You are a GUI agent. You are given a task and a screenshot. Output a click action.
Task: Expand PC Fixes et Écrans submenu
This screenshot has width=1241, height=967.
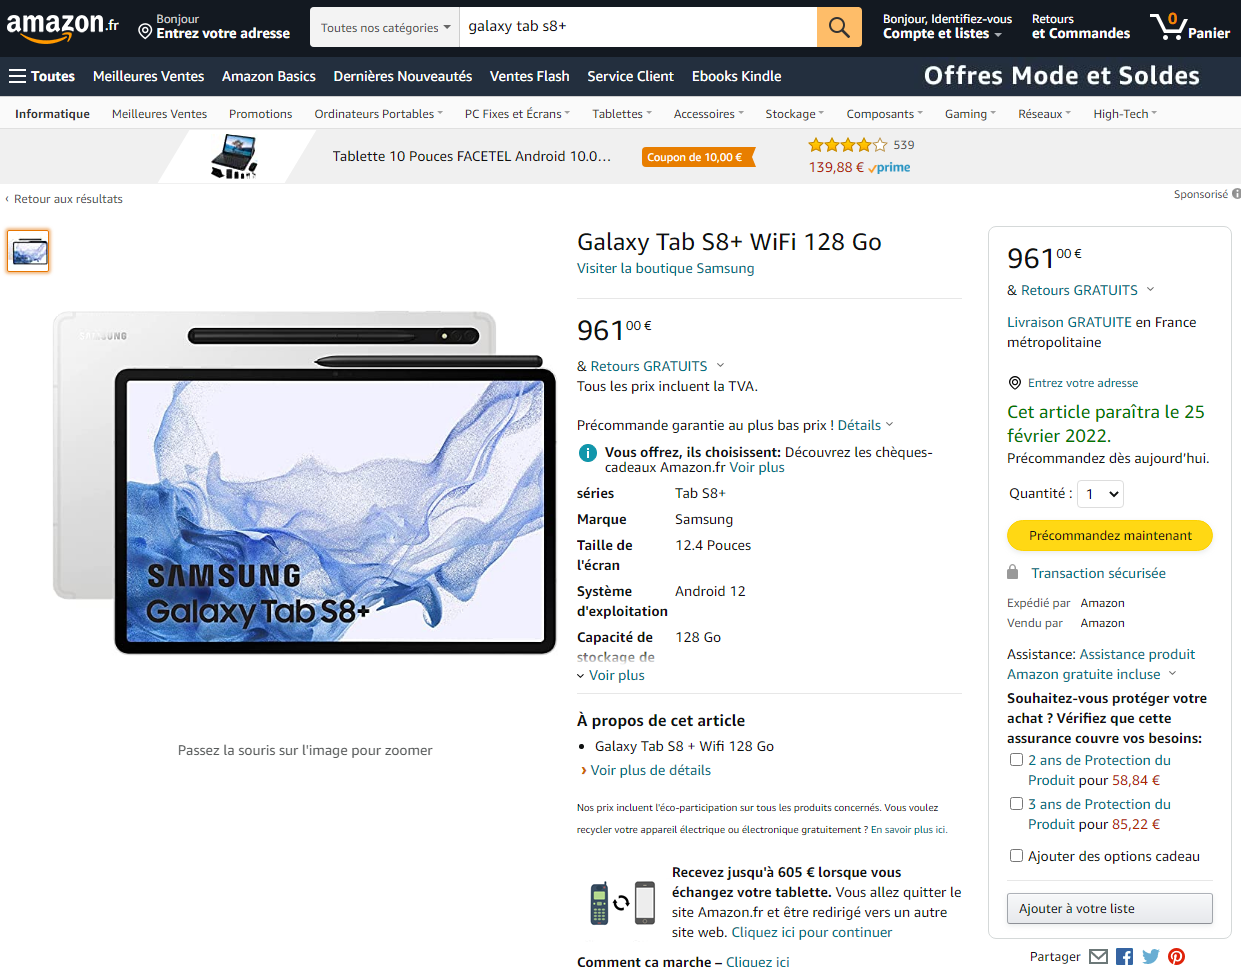[x=517, y=114]
